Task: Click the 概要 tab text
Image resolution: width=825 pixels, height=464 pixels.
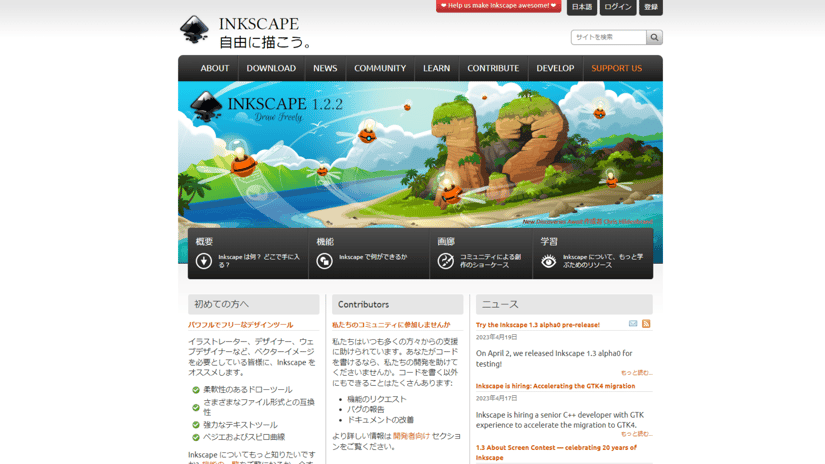Action: pyautogui.click(x=204, y=241)
